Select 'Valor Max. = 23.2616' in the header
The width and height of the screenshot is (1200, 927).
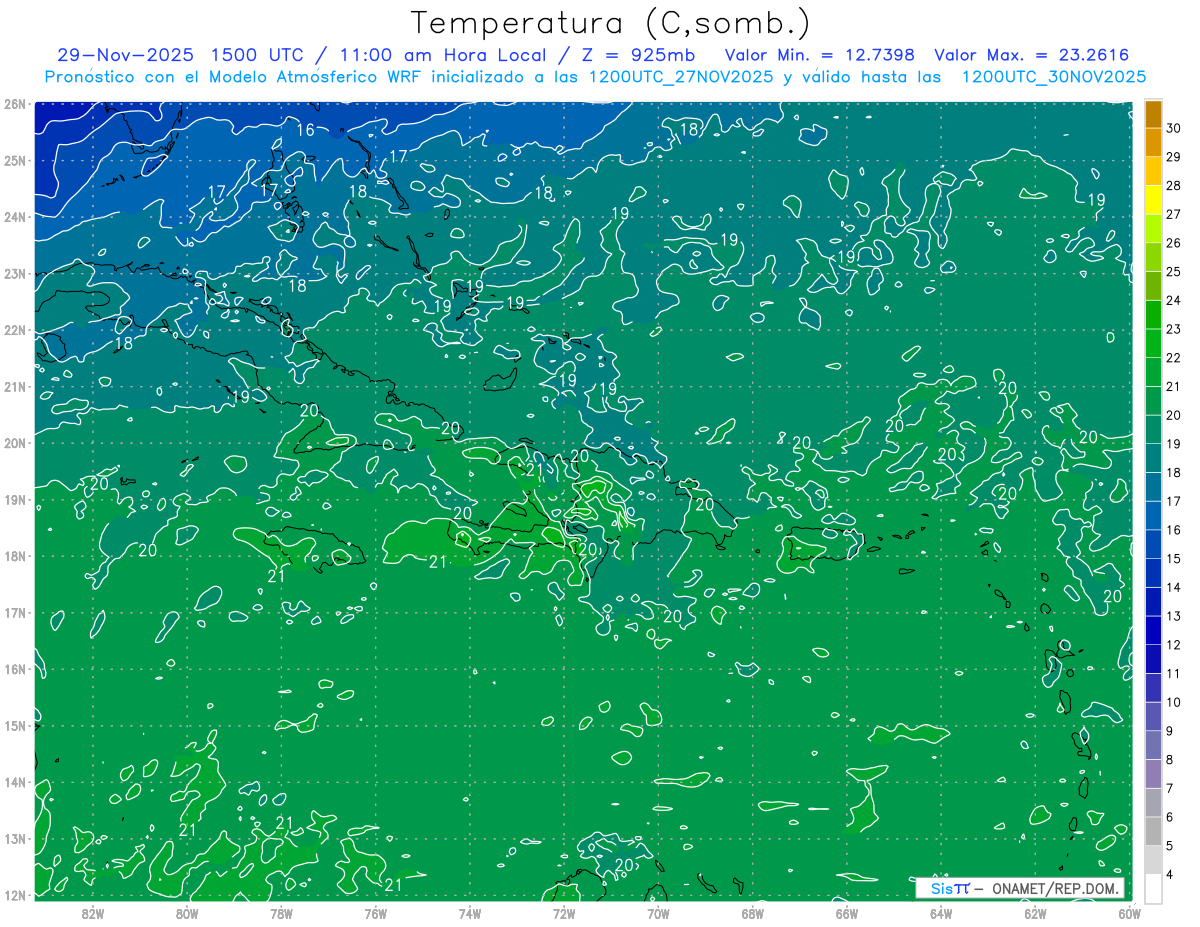pos(1032,55)
